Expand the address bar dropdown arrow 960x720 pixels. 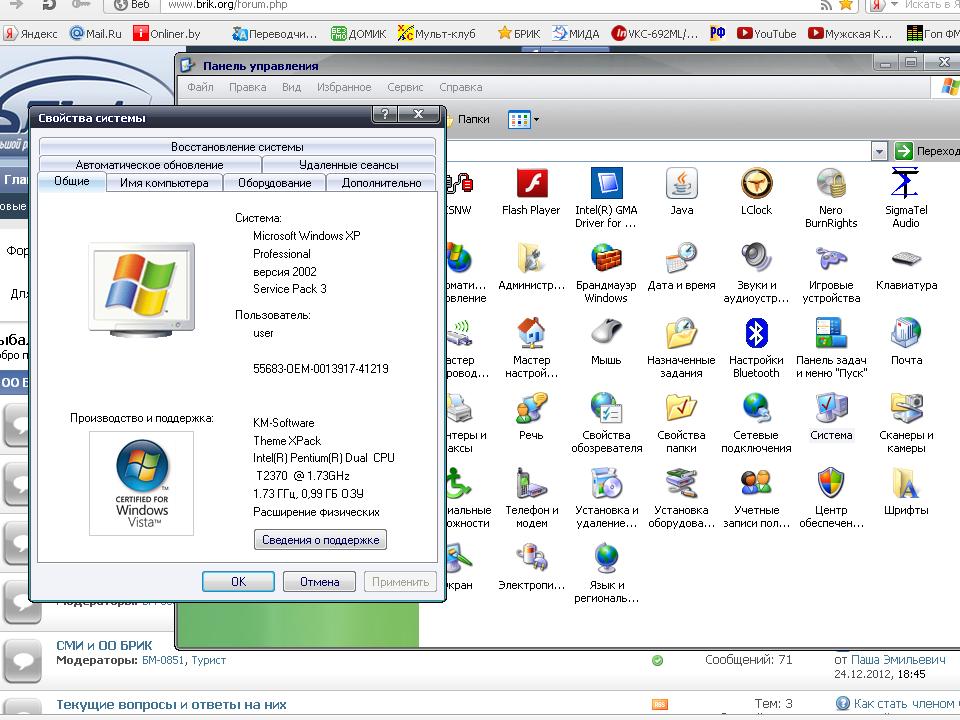click(879, 151)
